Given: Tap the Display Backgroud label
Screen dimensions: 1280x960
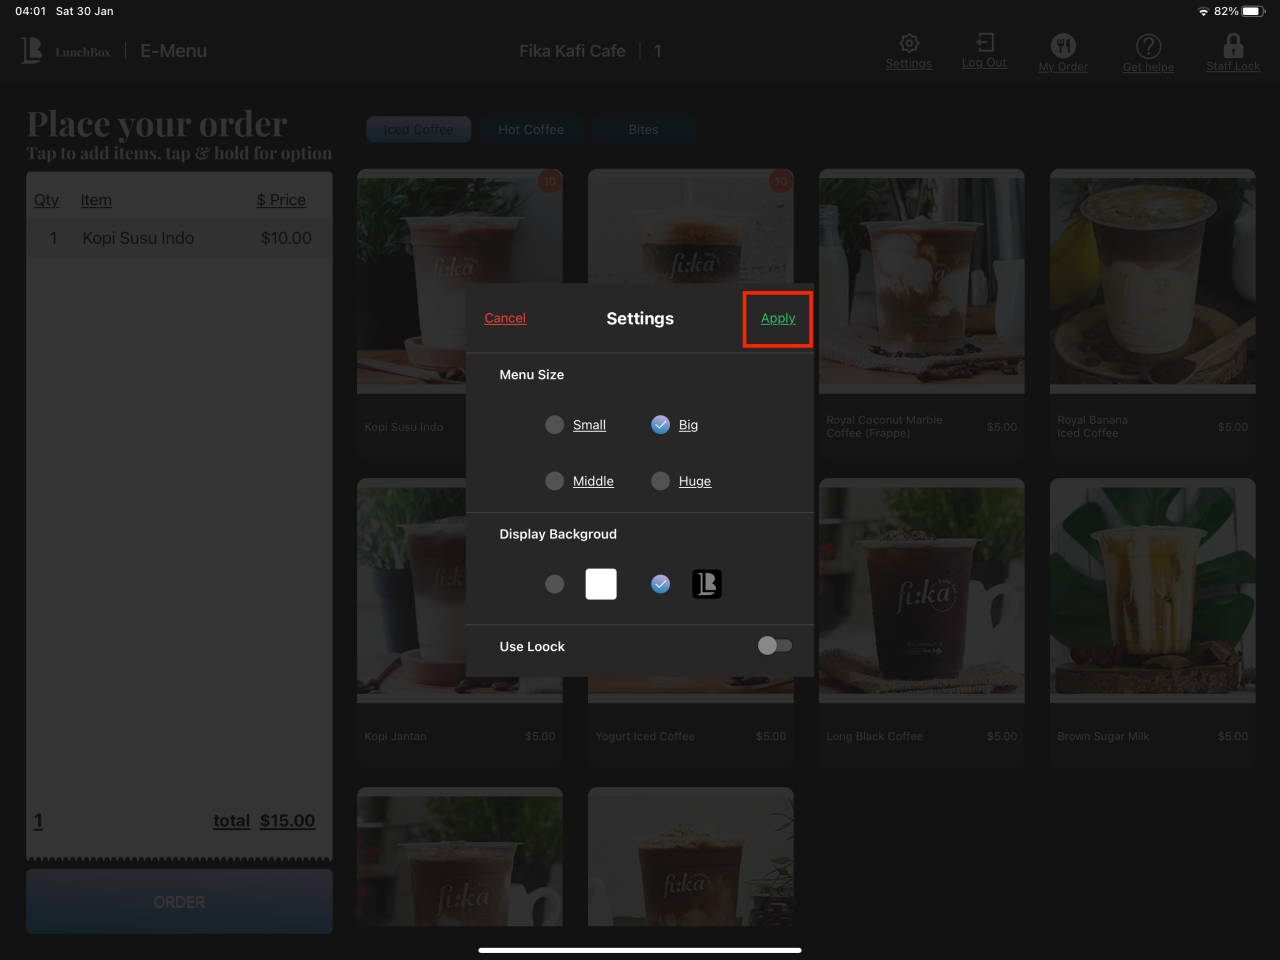Looking at the screenshot, I should tap(558, 534).
